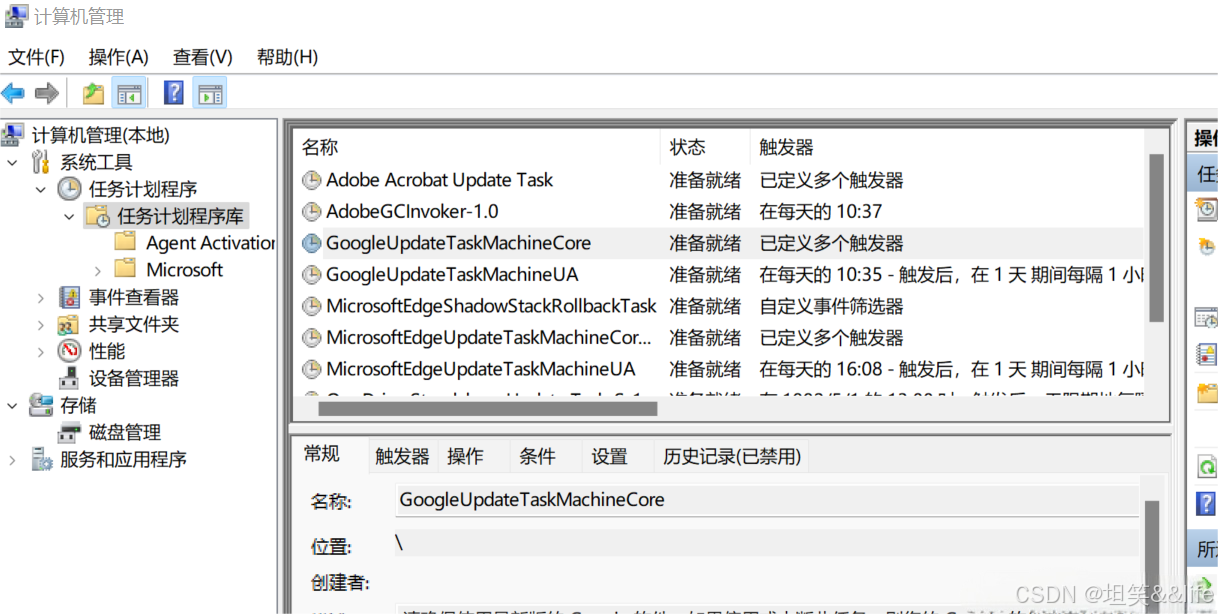The image size is (1218, 614).
Task: Switch to the 设置 tab
Action: [x=609, y=457]
